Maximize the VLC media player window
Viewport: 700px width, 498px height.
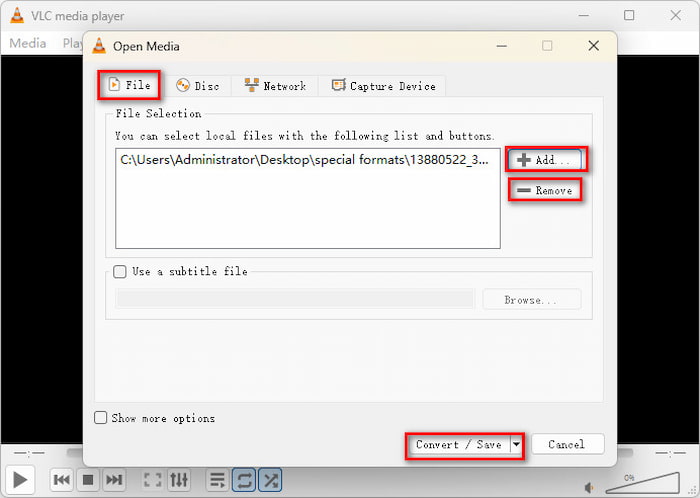point(629,15)
